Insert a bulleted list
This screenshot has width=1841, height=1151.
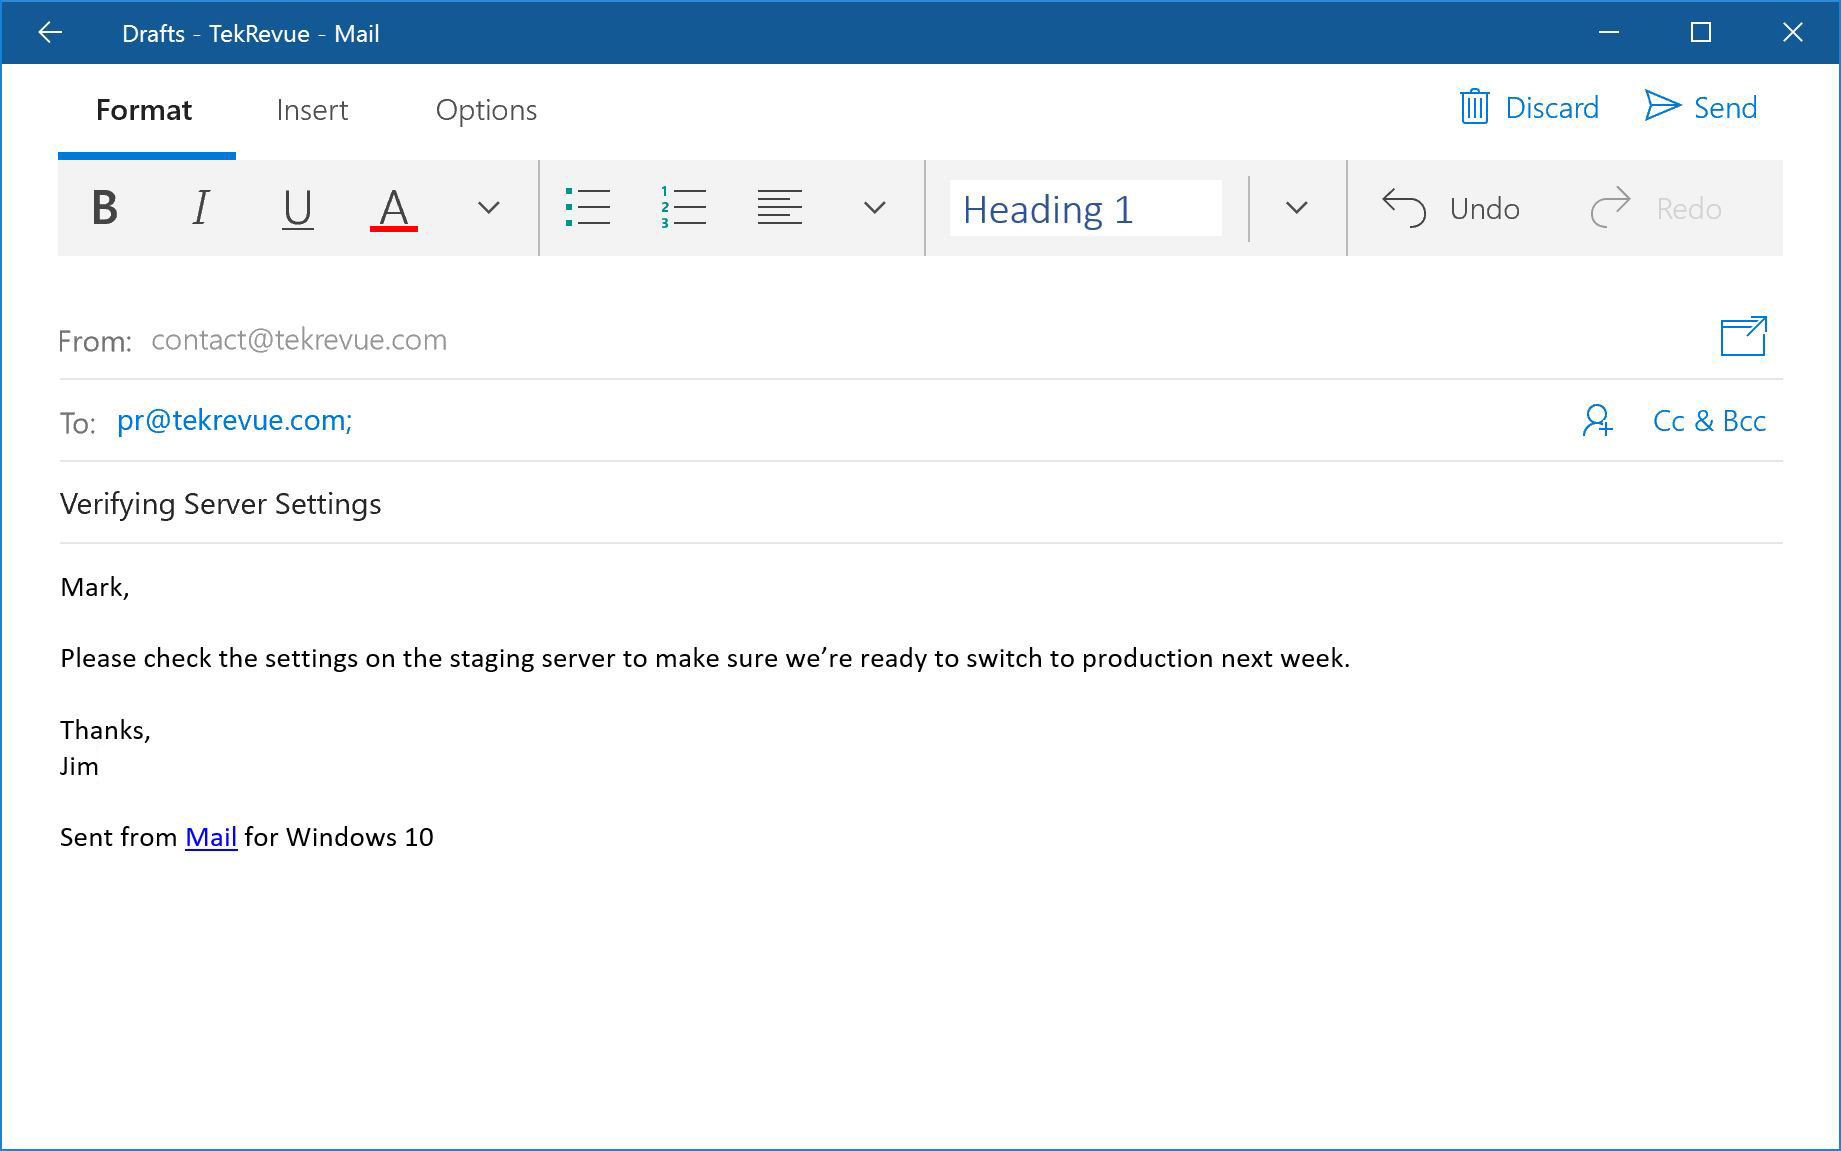[x=588, y=207]
